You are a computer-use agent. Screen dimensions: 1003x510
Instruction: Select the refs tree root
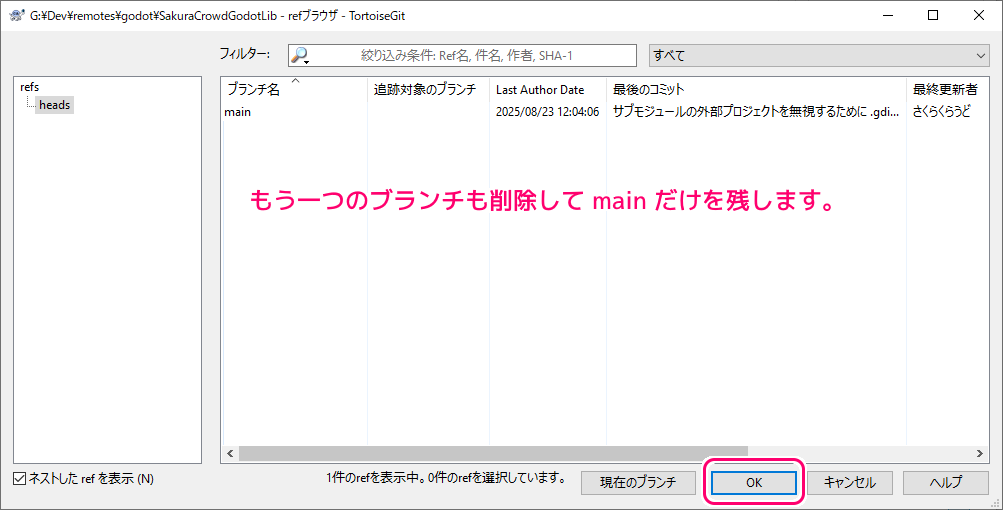[x=29, y=87]
